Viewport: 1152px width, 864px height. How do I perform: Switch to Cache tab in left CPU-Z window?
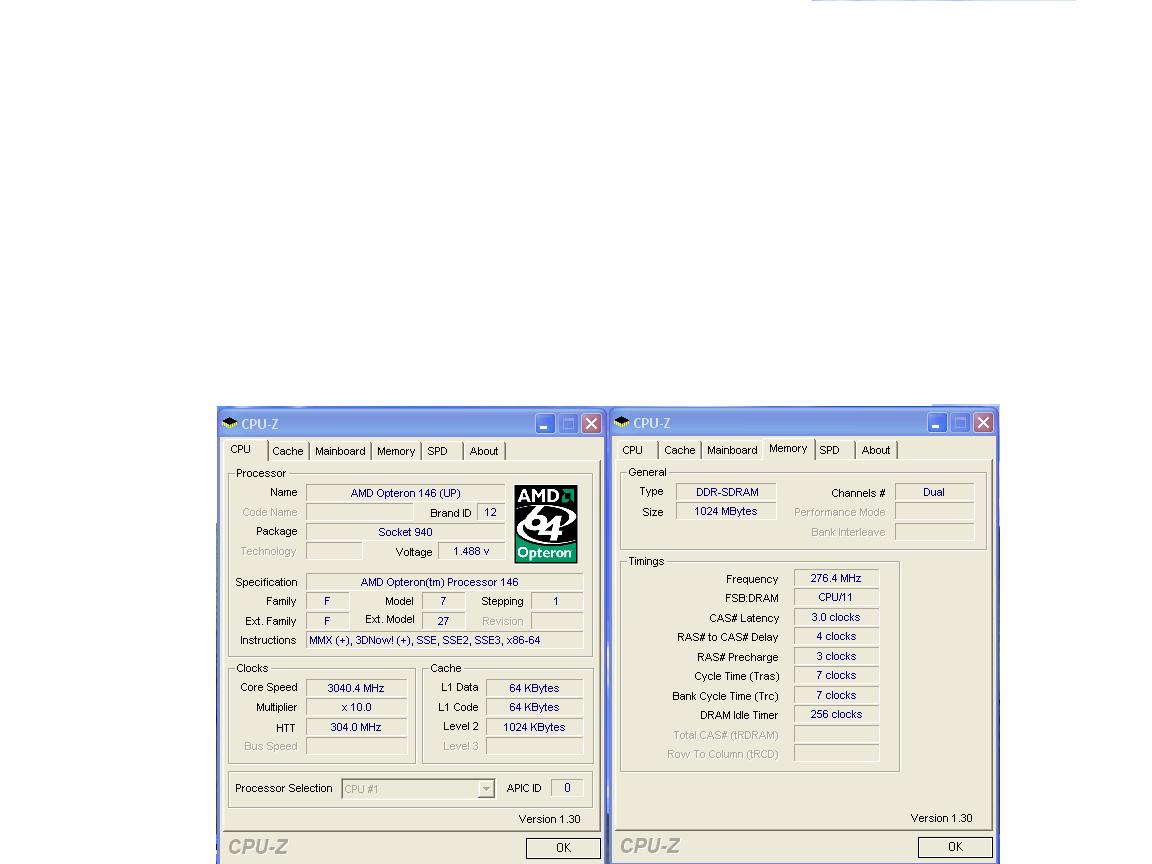coord(288,451)
